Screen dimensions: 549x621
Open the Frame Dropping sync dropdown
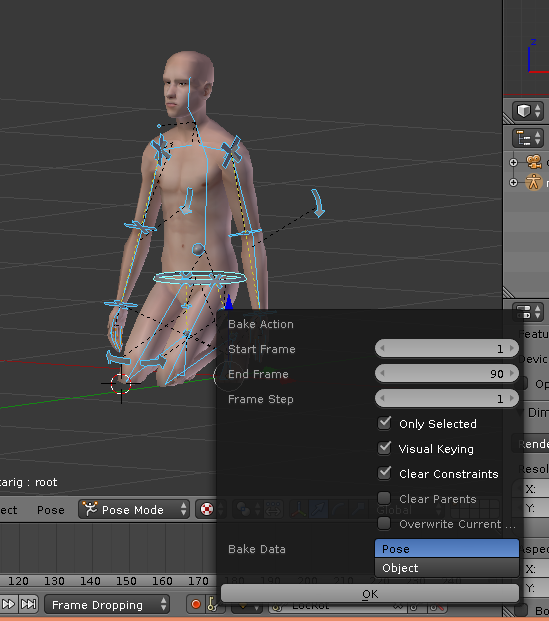point(107,605)
